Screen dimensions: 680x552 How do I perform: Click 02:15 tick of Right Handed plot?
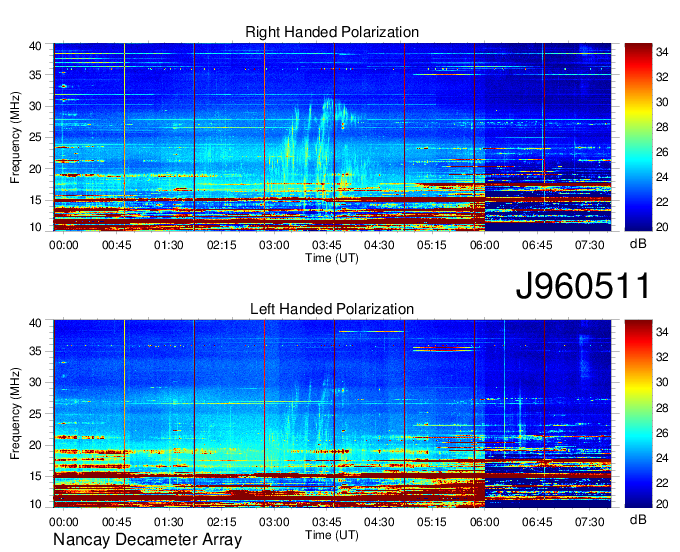pos(222,245)
